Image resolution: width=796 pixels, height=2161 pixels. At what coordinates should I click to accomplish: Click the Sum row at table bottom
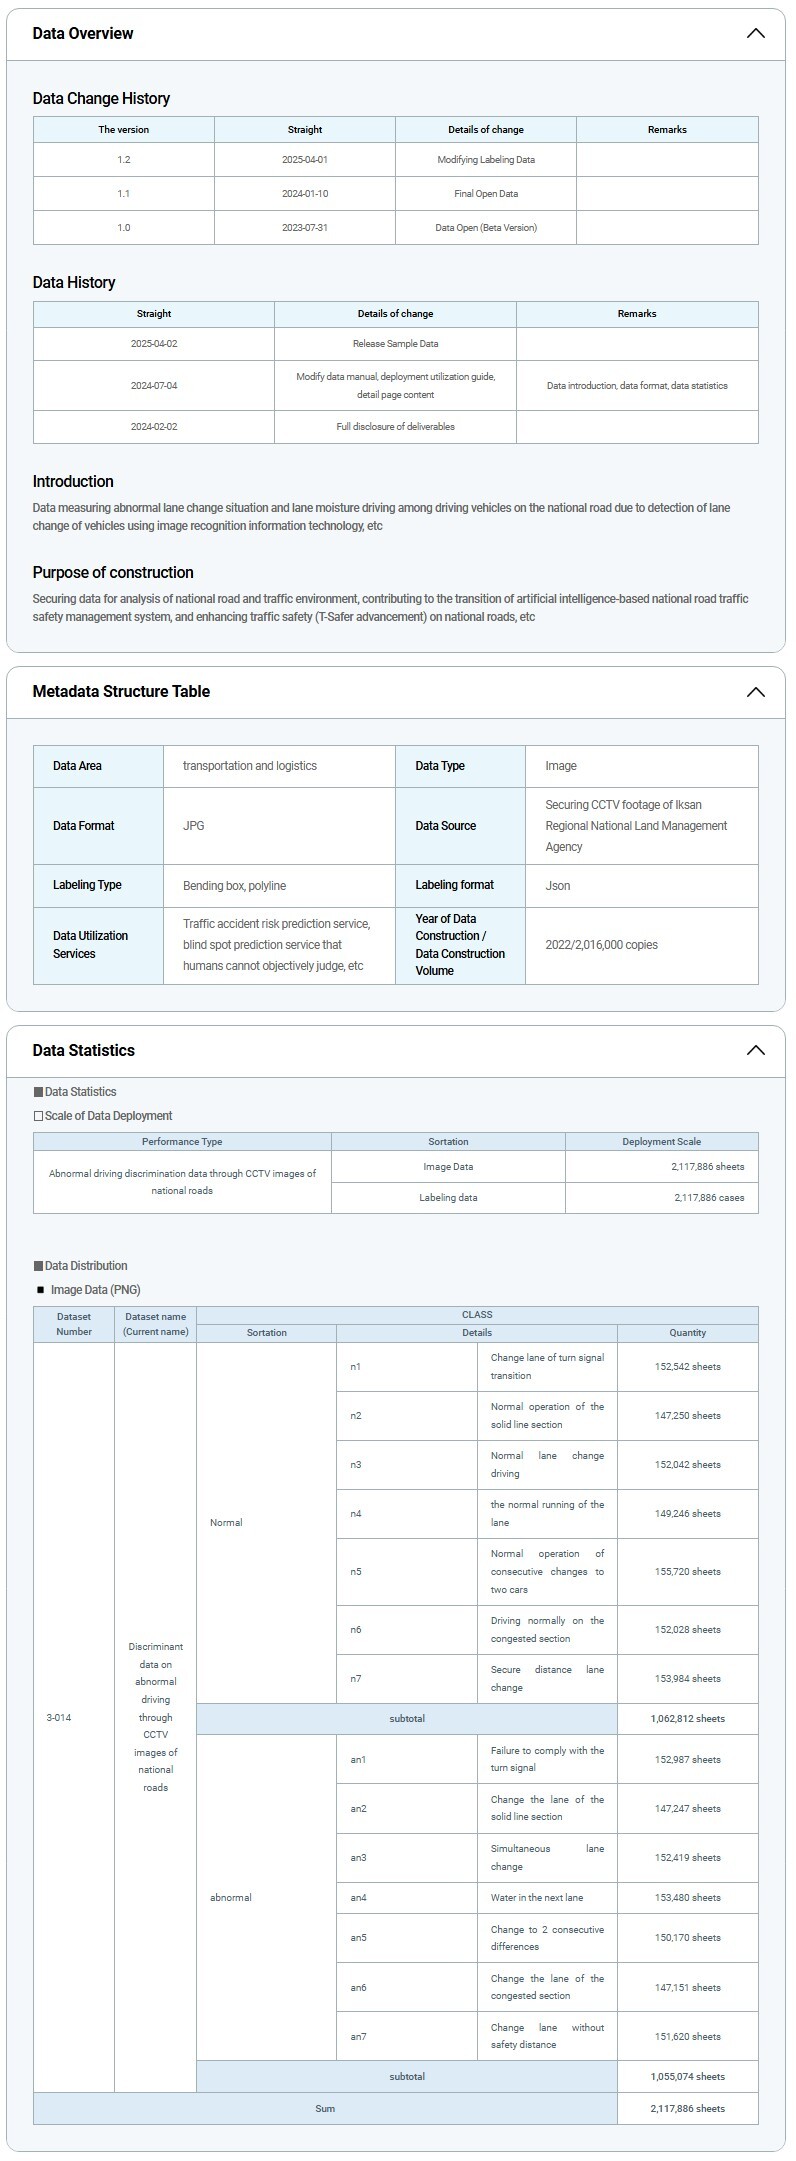pyautogui.click(x=325, y=2109)
